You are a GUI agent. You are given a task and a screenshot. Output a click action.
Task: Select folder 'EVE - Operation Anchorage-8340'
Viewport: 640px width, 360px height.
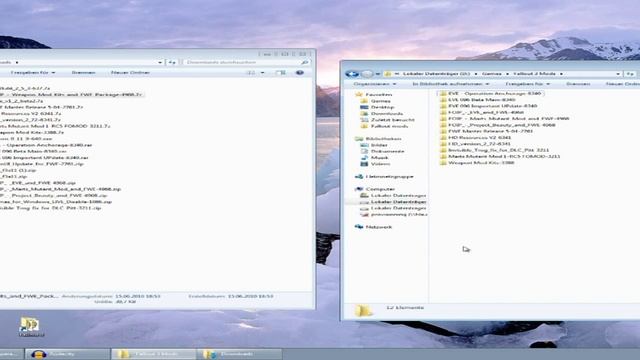pos(494,93)
